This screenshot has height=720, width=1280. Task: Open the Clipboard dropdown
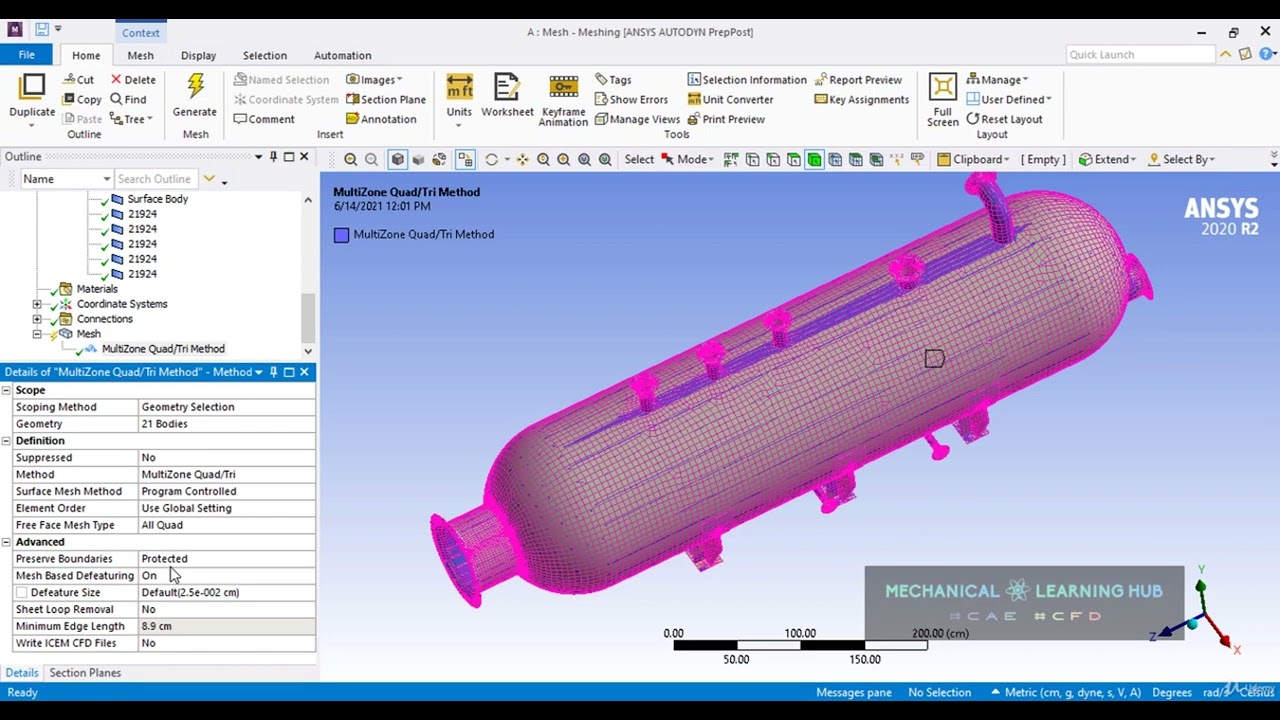[973, 159]
